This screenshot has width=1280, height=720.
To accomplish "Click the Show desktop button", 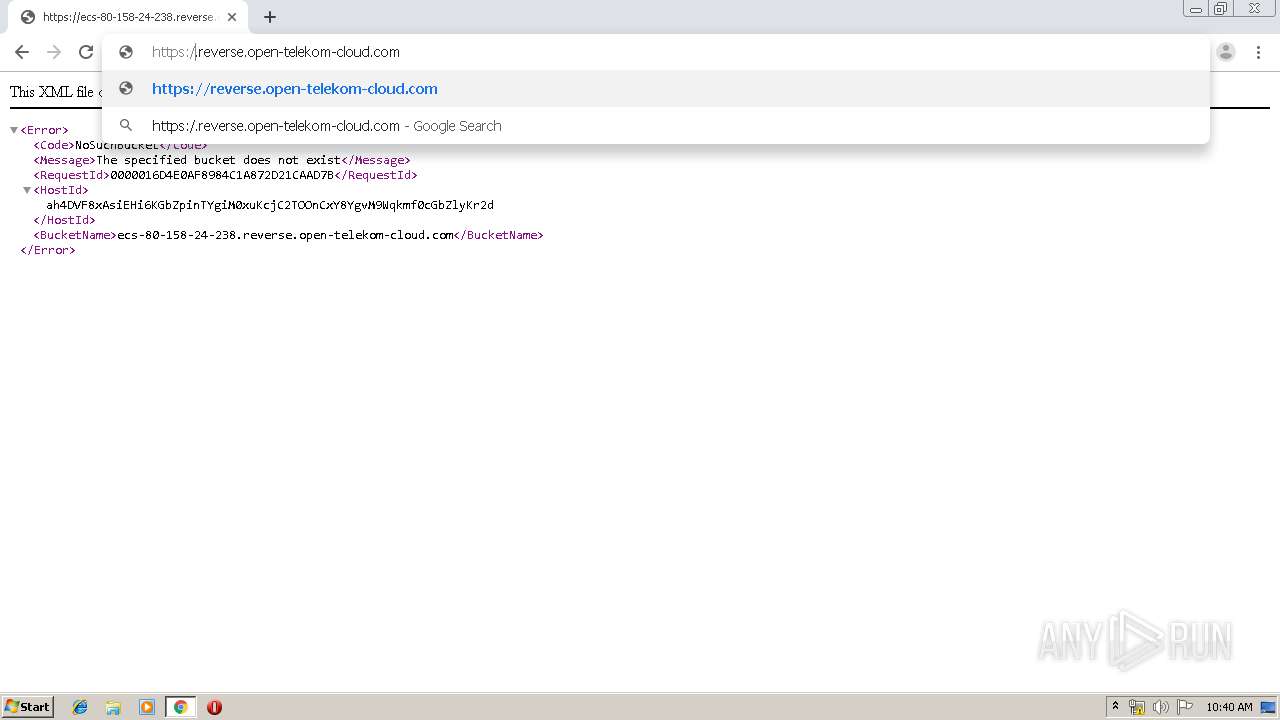I will [1269, 707].
